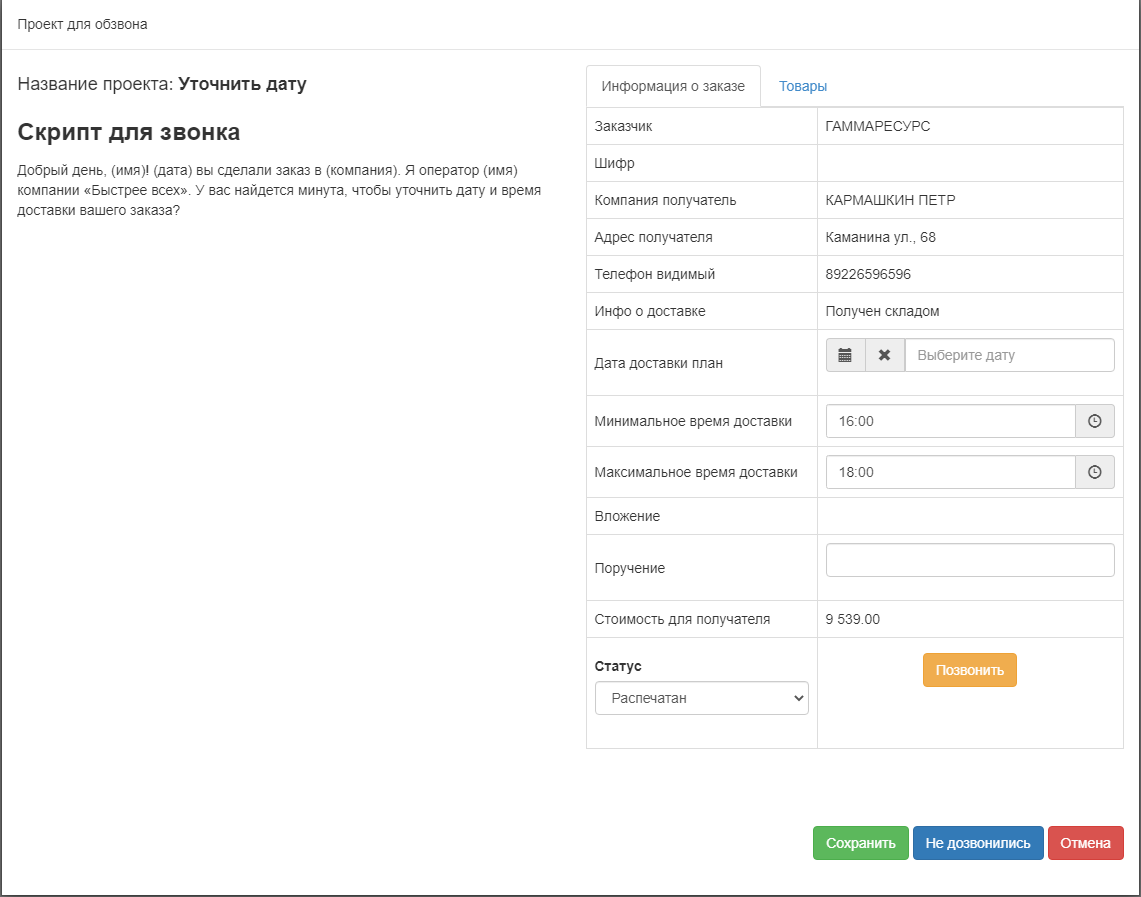1141x897 pixels.
Task: Focus the Выберите дату input field
Action: 1010,355
